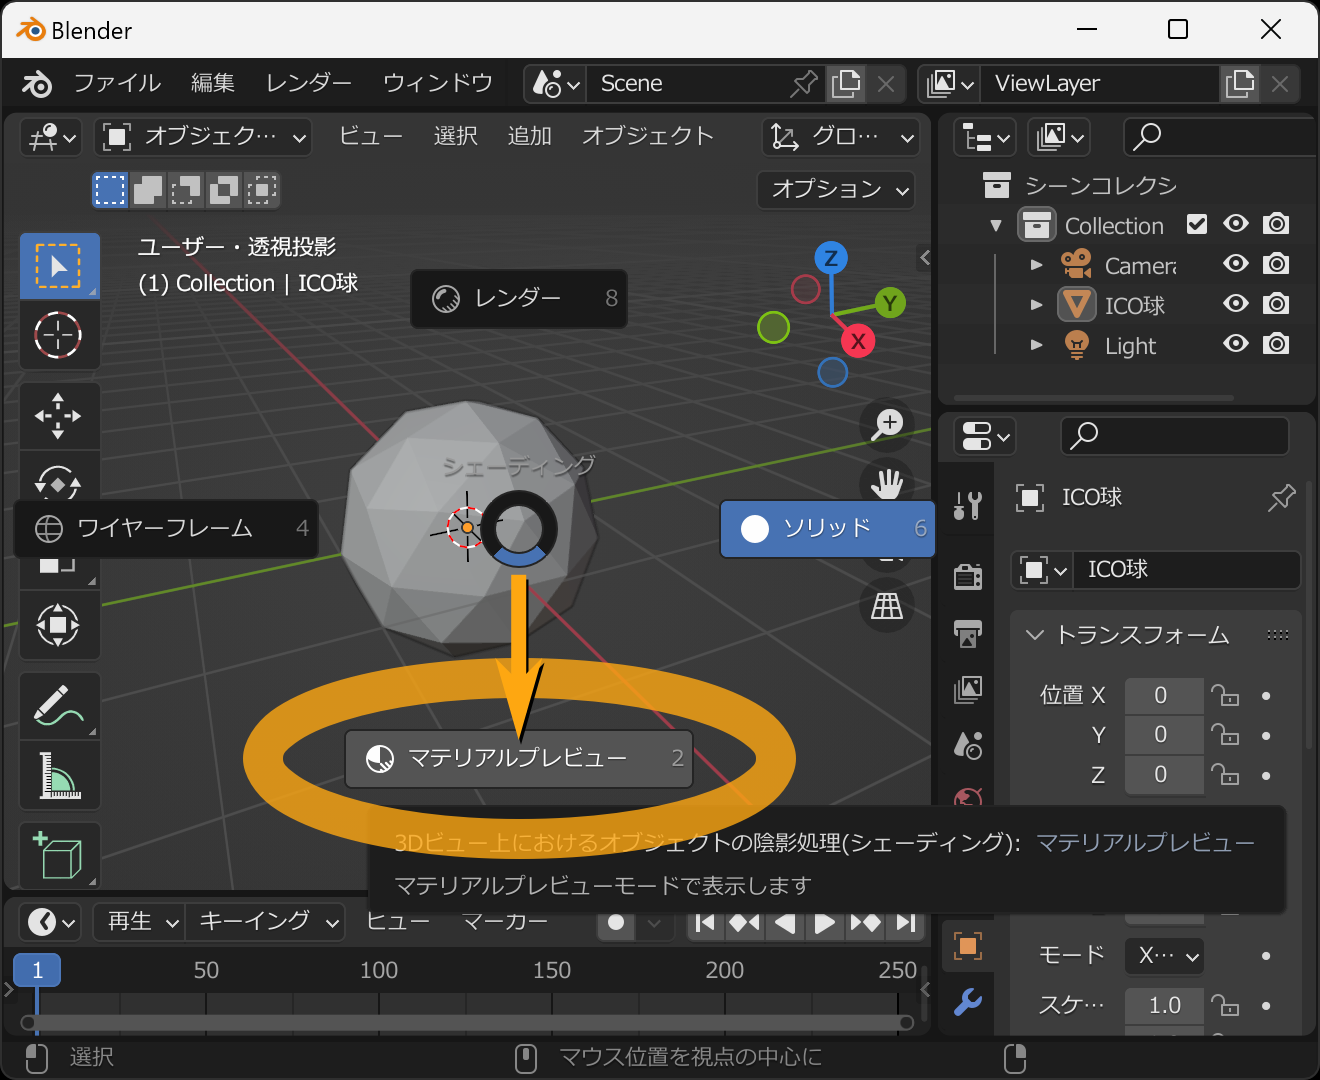This screenshot has width=1320, height=1080.
Task: Open ウィンドウ menu
Action: point(438,84)
